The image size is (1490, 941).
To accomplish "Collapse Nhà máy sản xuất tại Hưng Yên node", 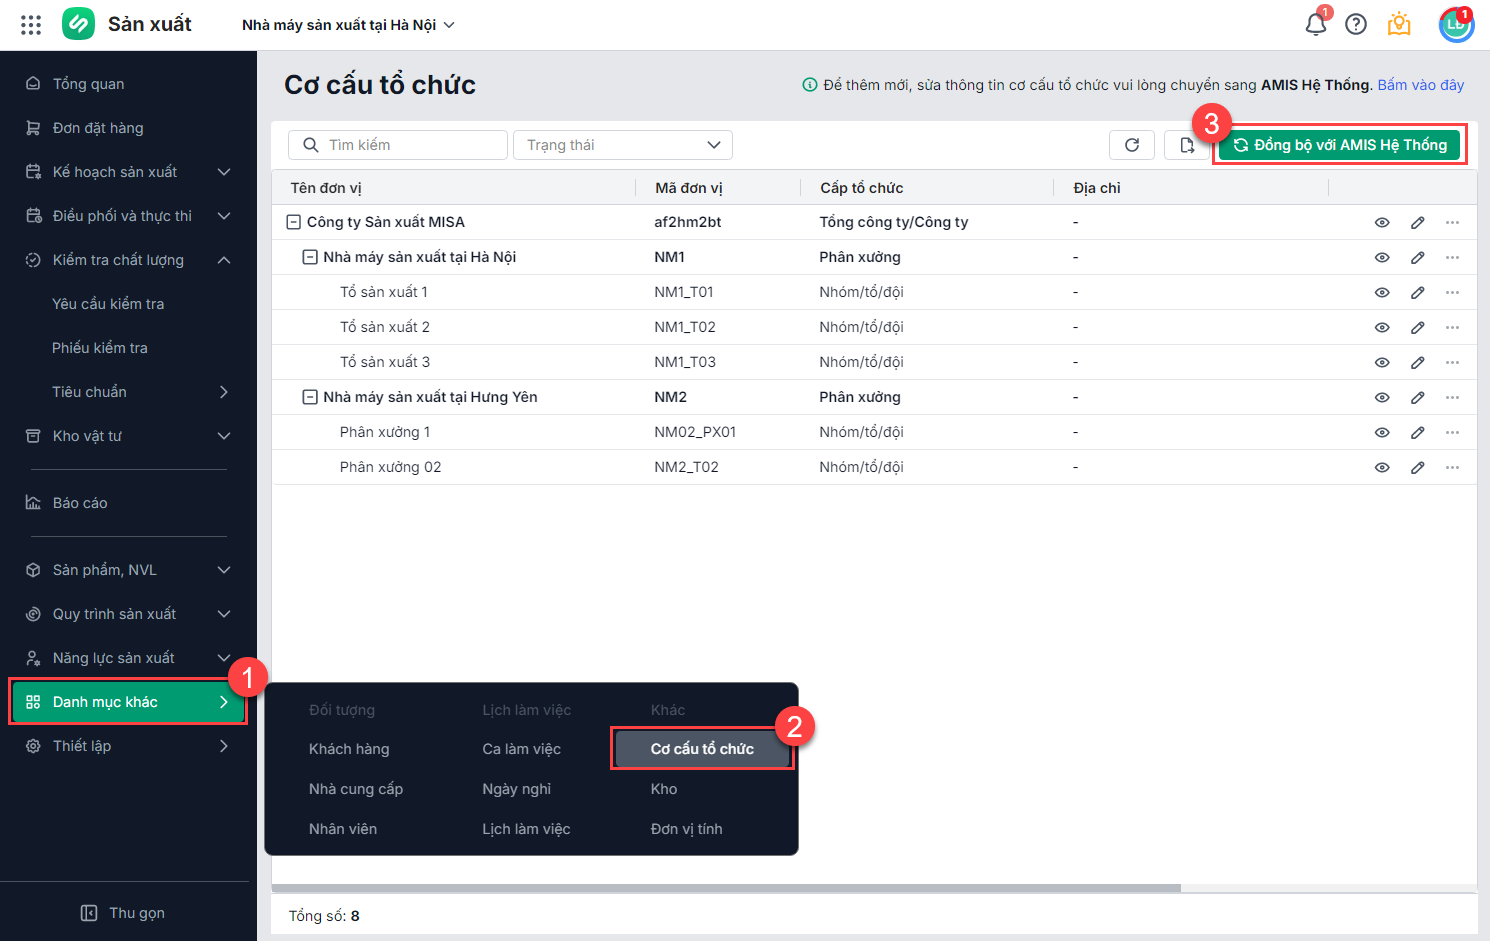I will click(x=310, y=397).
